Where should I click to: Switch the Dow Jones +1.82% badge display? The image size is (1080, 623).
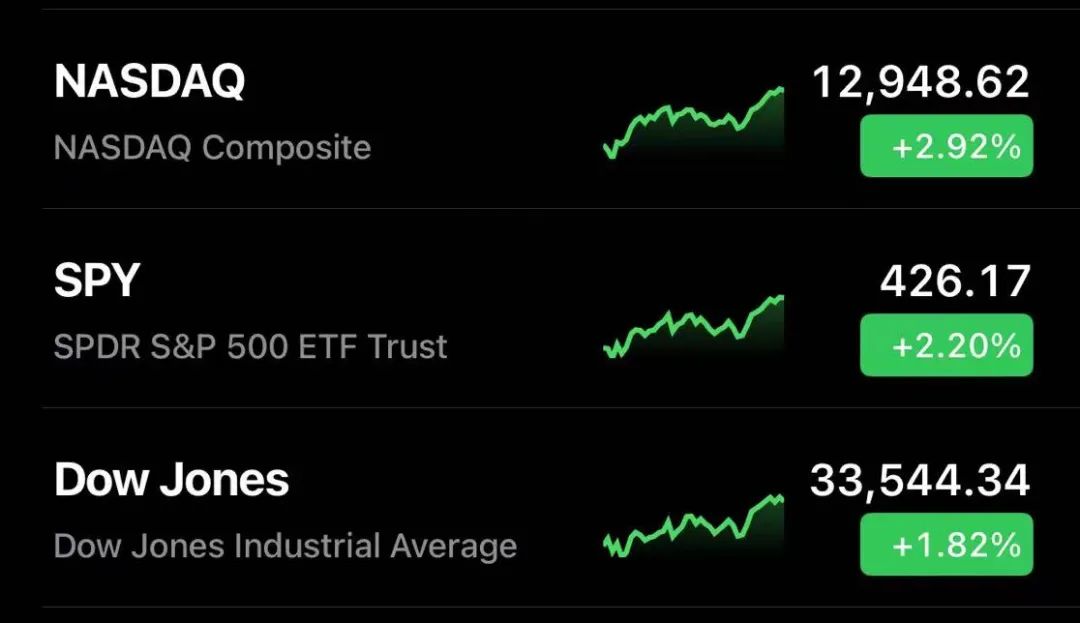946,545
